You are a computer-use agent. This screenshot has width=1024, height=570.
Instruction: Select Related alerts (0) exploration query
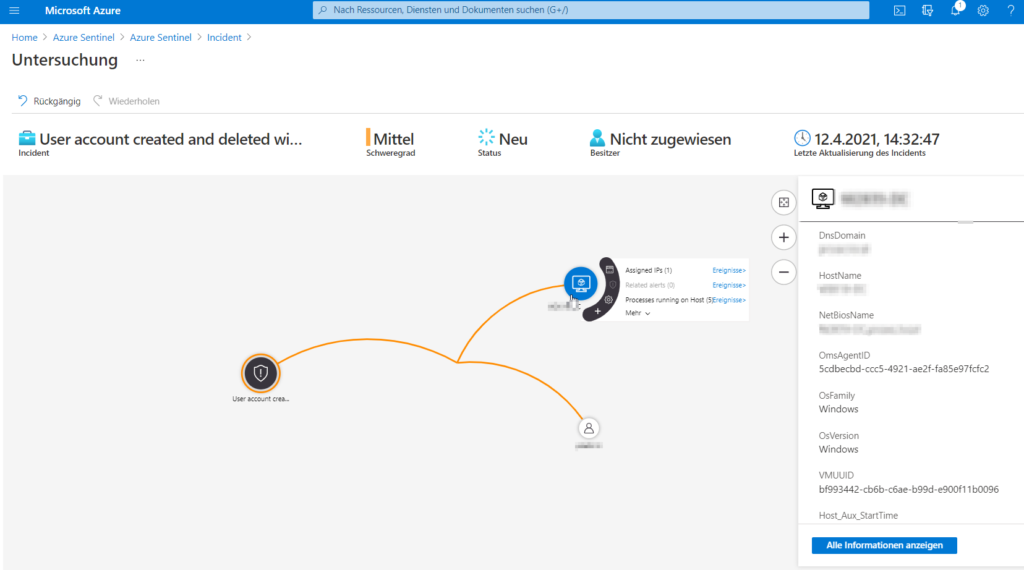[650, 285]
